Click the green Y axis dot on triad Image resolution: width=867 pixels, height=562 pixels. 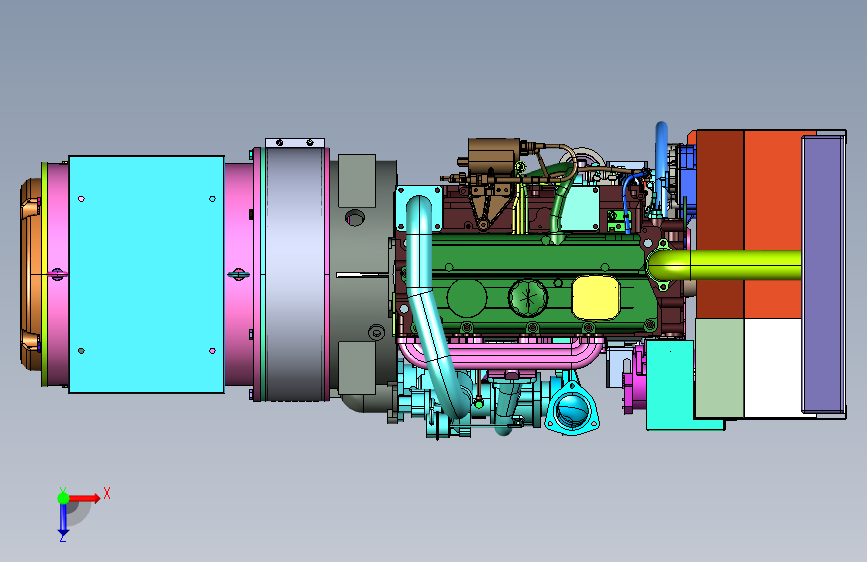(x=63, y=498)
